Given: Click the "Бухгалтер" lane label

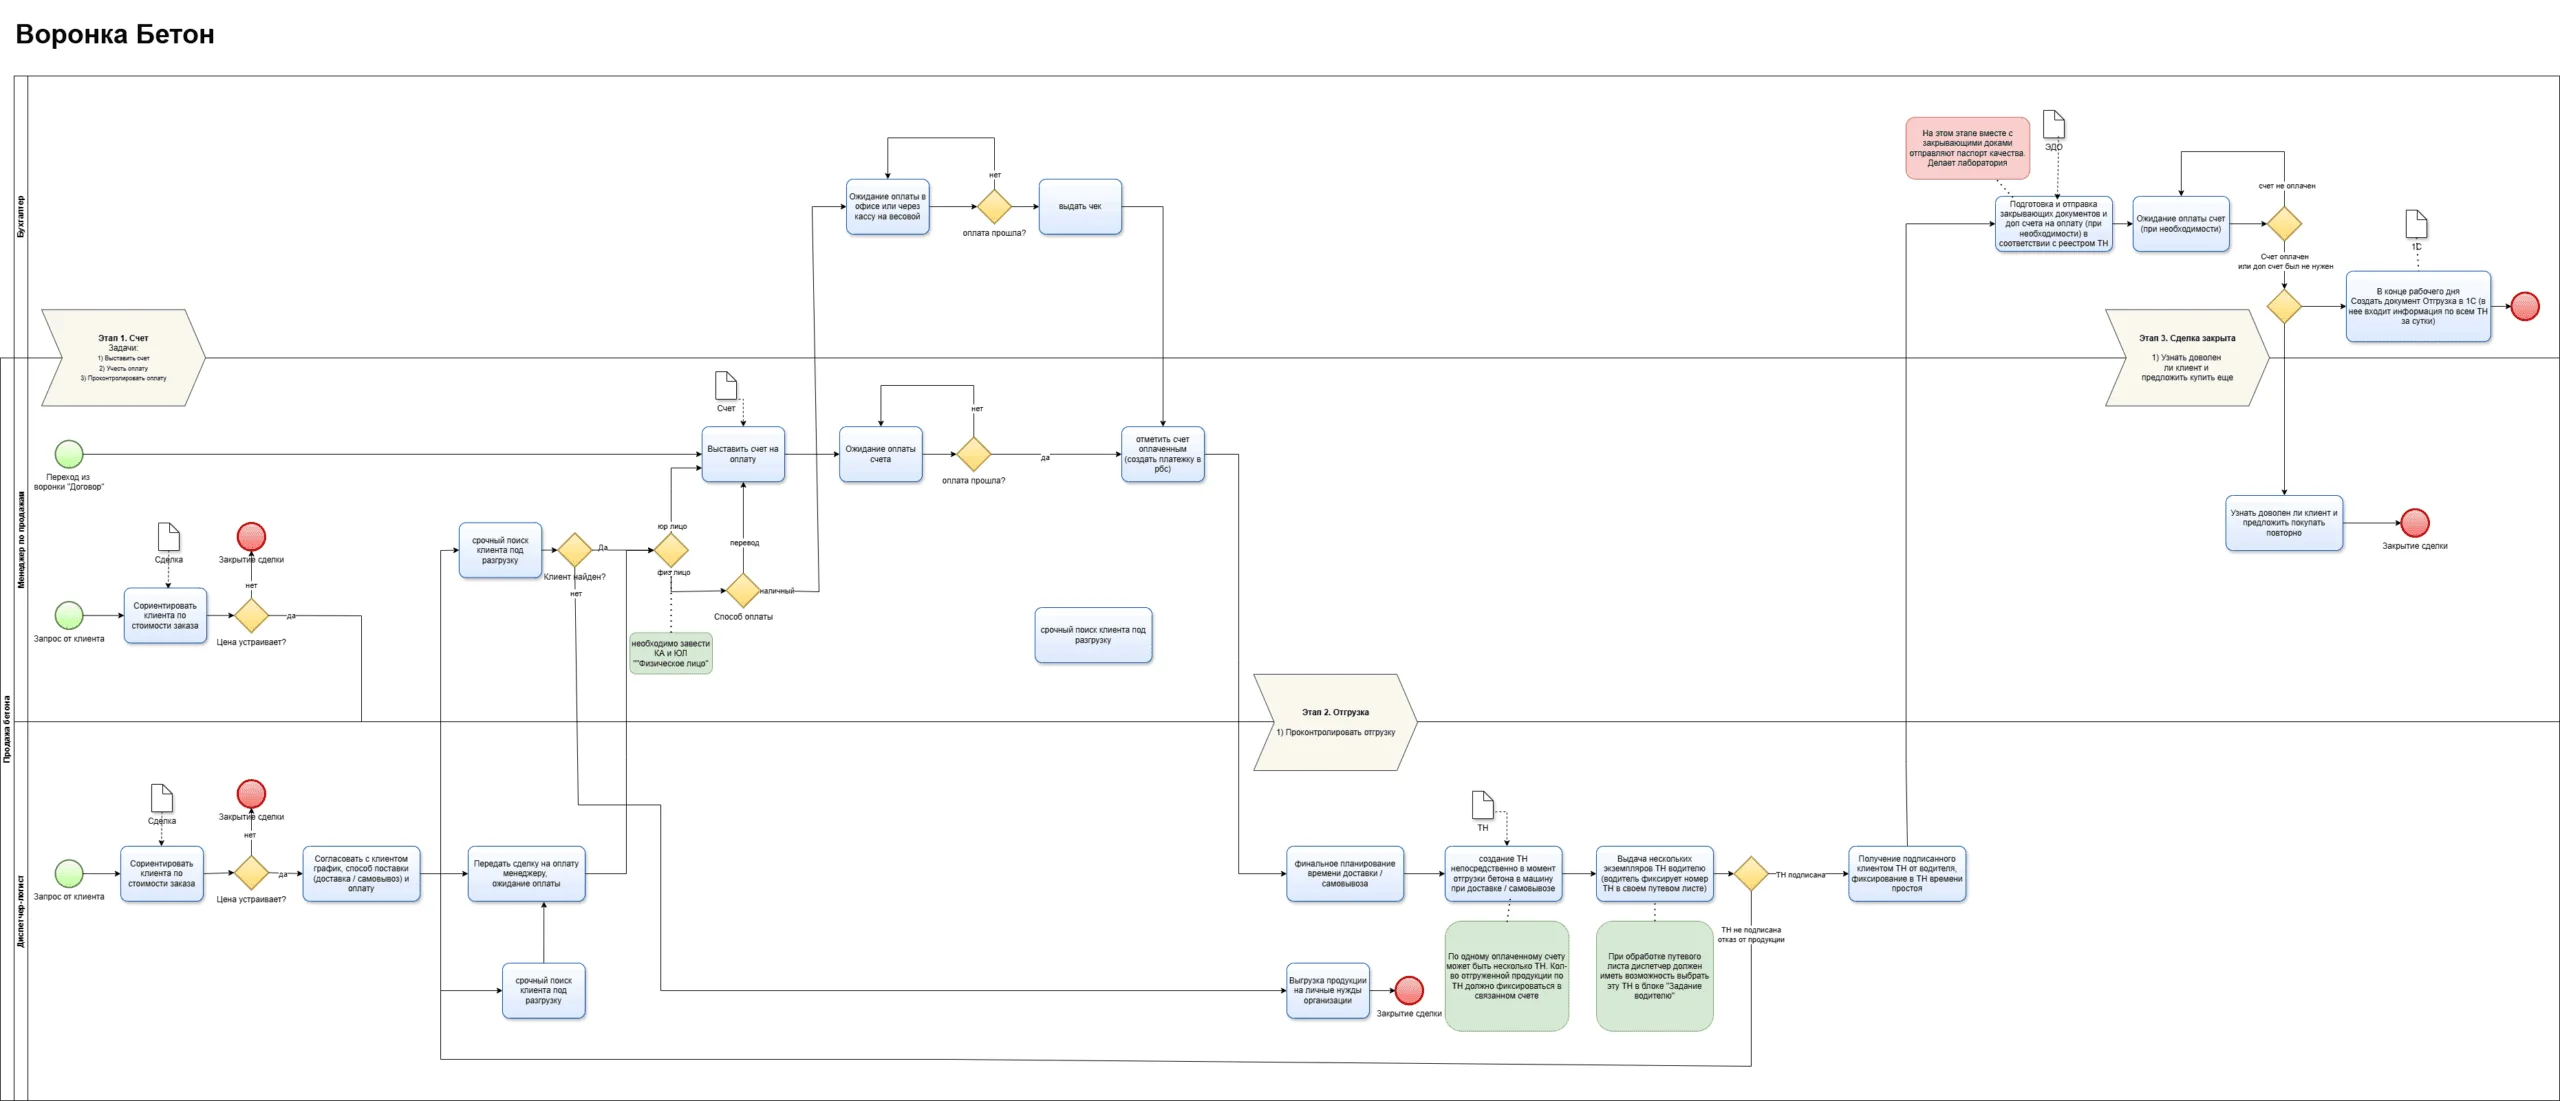Looking at the screenshot, I should click(x=21, y=216).
